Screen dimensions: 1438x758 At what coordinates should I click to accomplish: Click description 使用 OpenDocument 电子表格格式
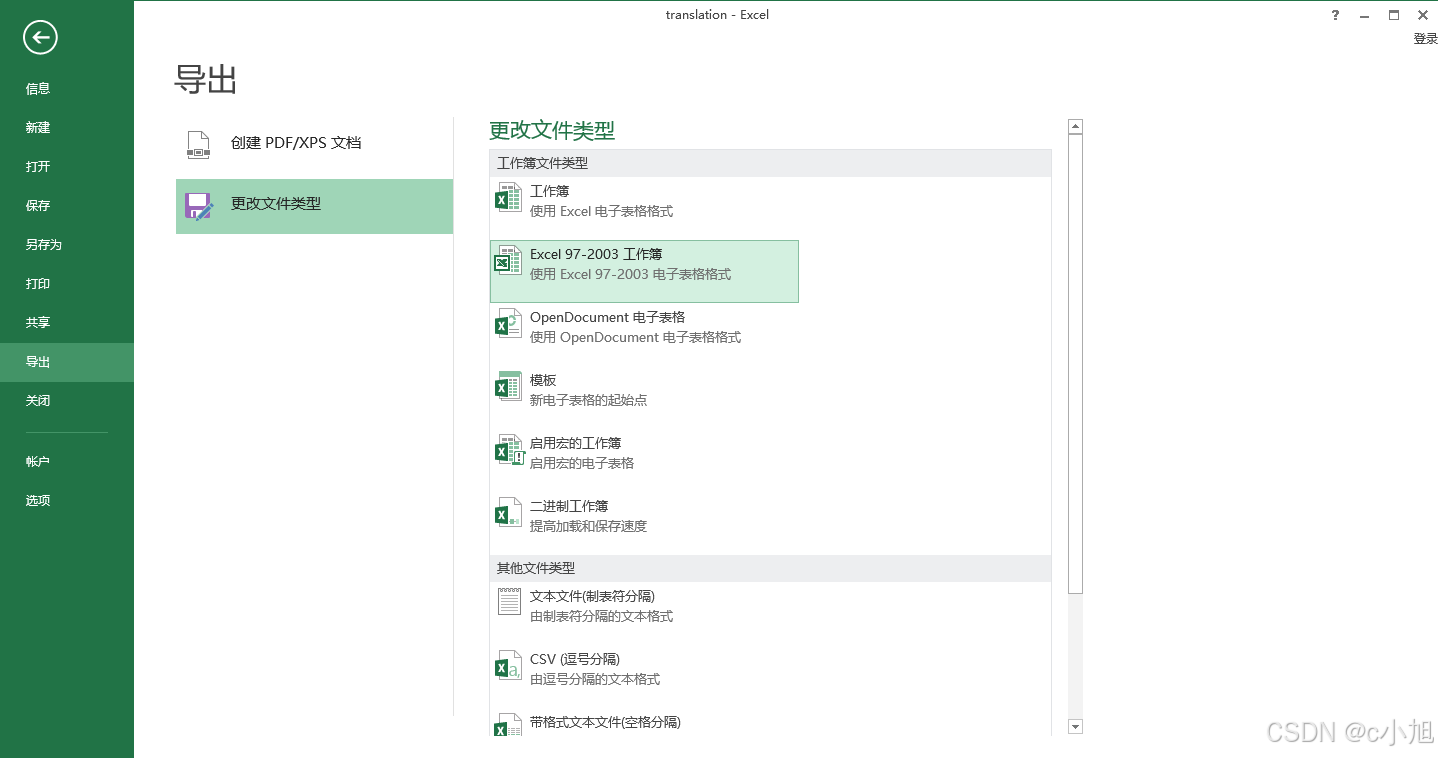[x=635, y=337]
